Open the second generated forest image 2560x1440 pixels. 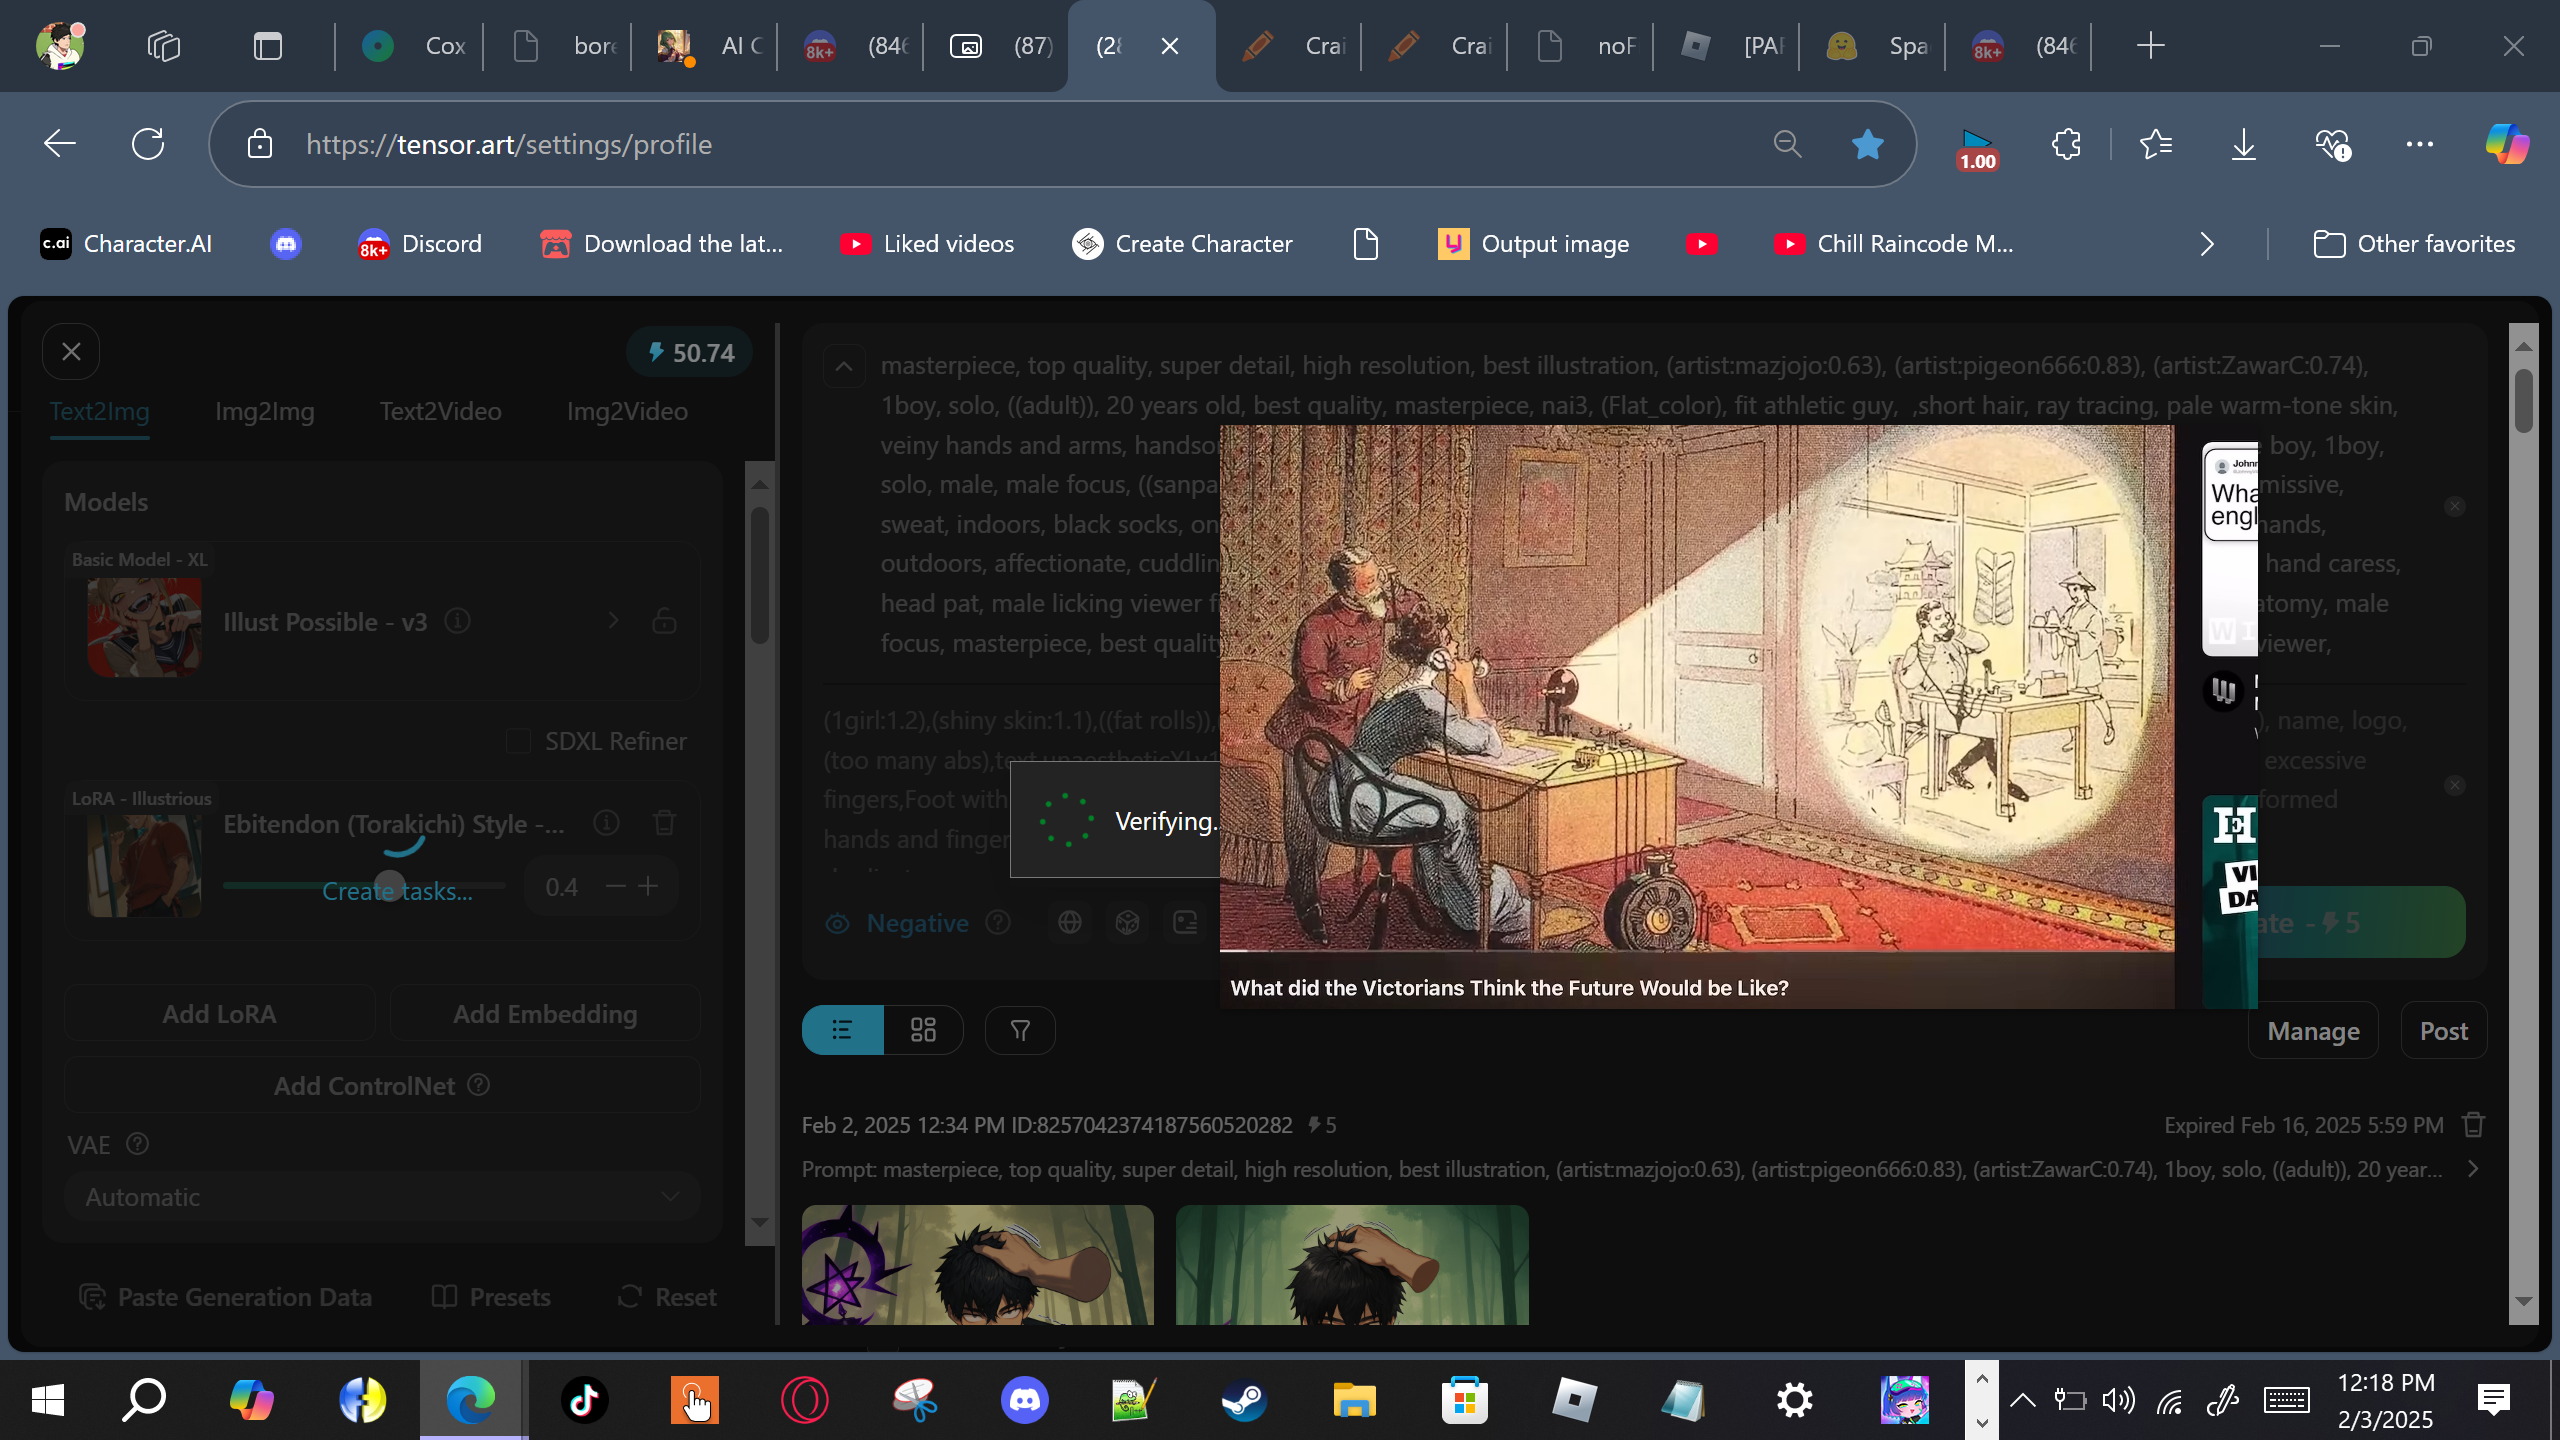click(1352, 1265)
